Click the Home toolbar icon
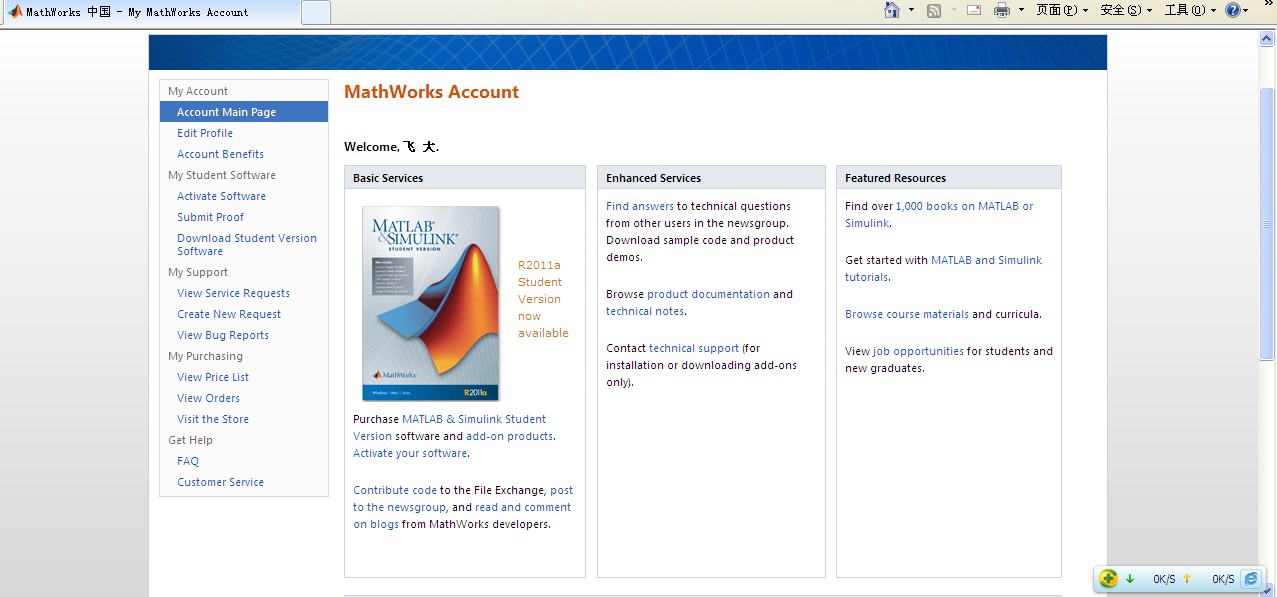The image size is (1277, 597). (892, 10)
